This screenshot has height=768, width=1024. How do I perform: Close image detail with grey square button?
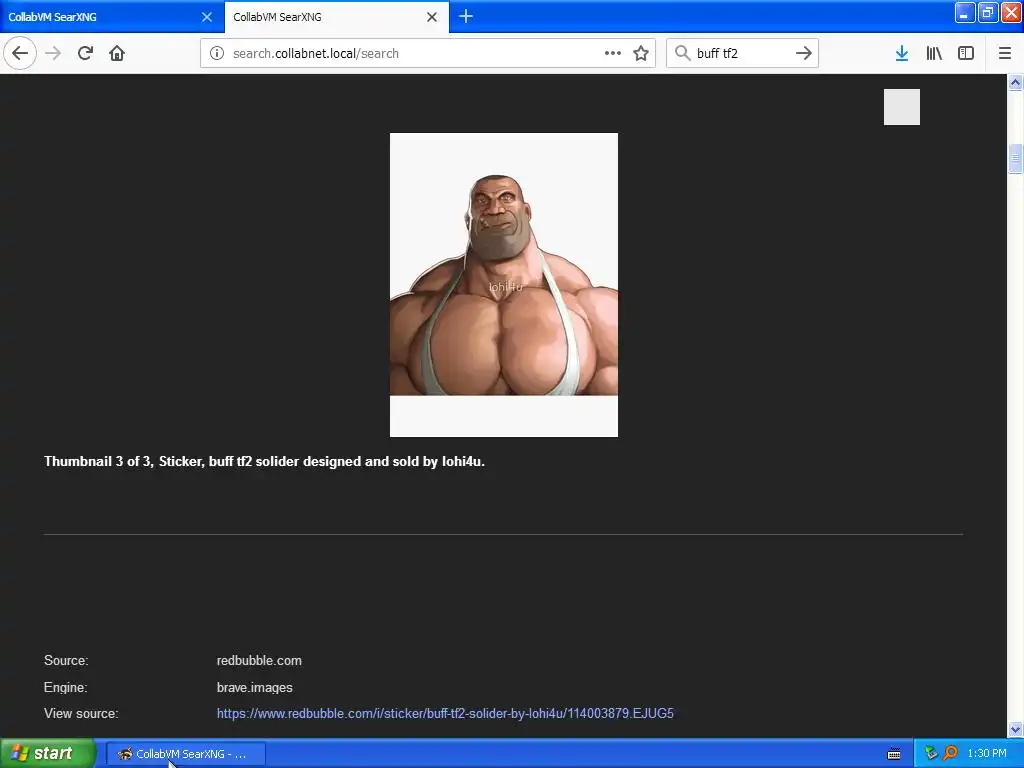(x=902, y=107)
